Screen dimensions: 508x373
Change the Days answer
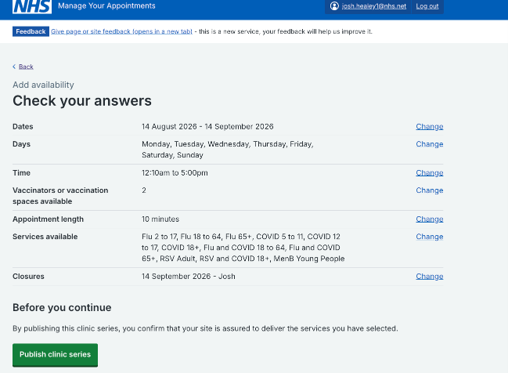point(429,144)
